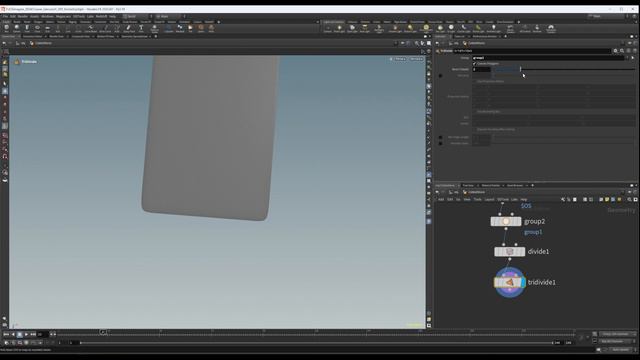Click the current frame number field

[43, 334]
